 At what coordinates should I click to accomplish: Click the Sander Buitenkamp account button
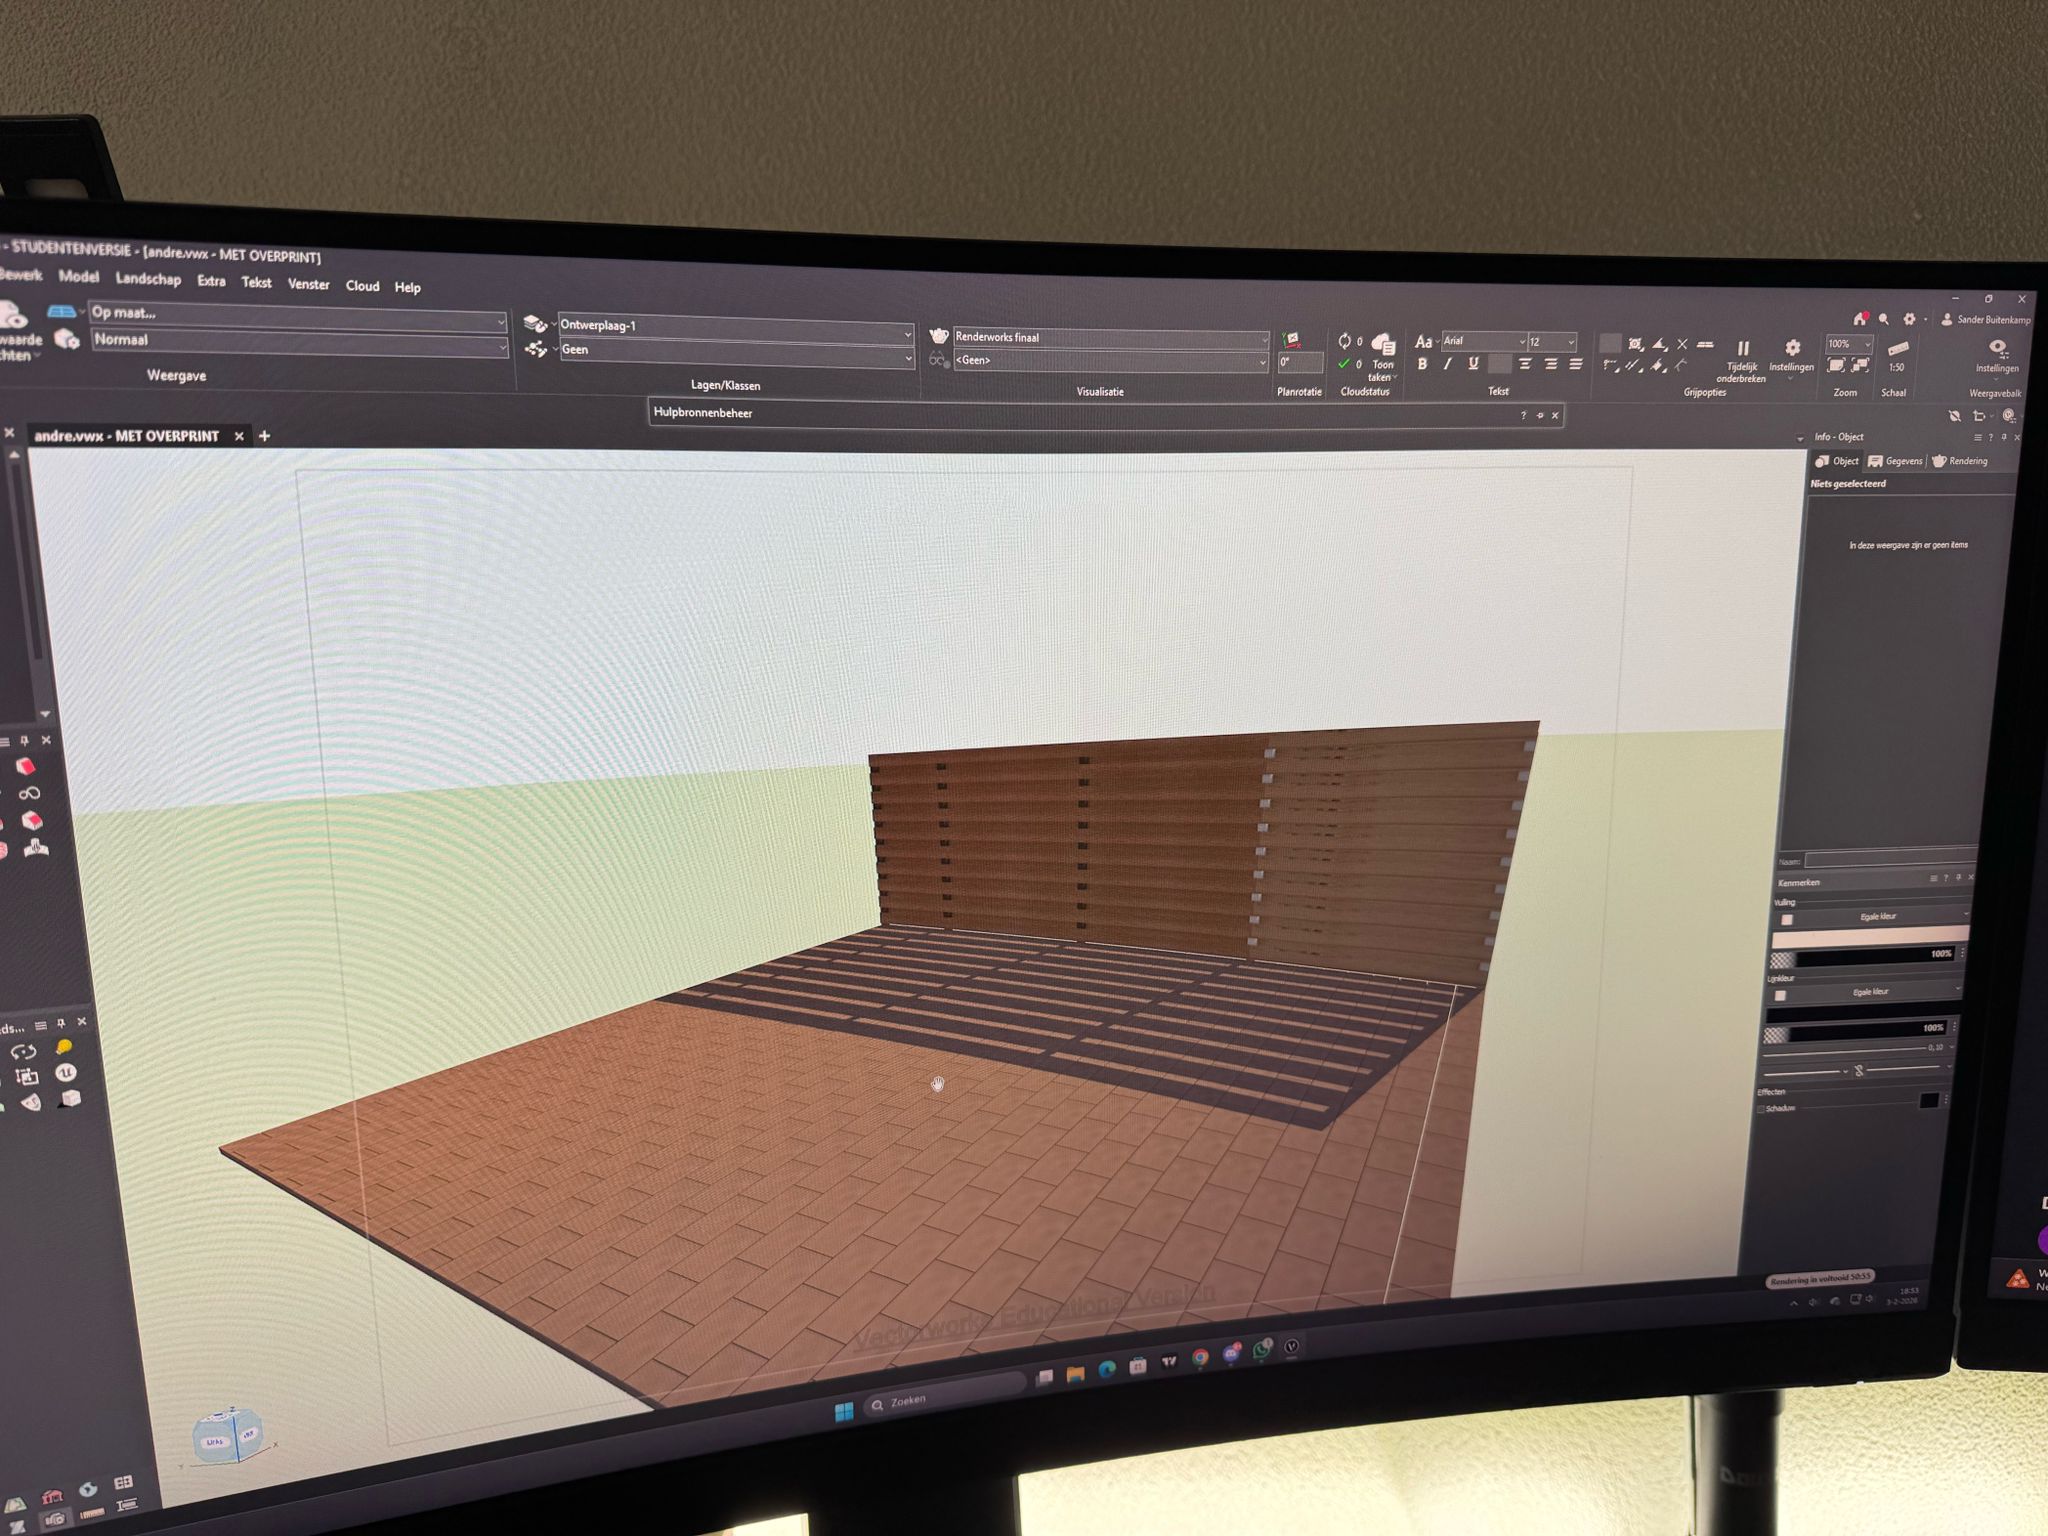point(1985,320)
